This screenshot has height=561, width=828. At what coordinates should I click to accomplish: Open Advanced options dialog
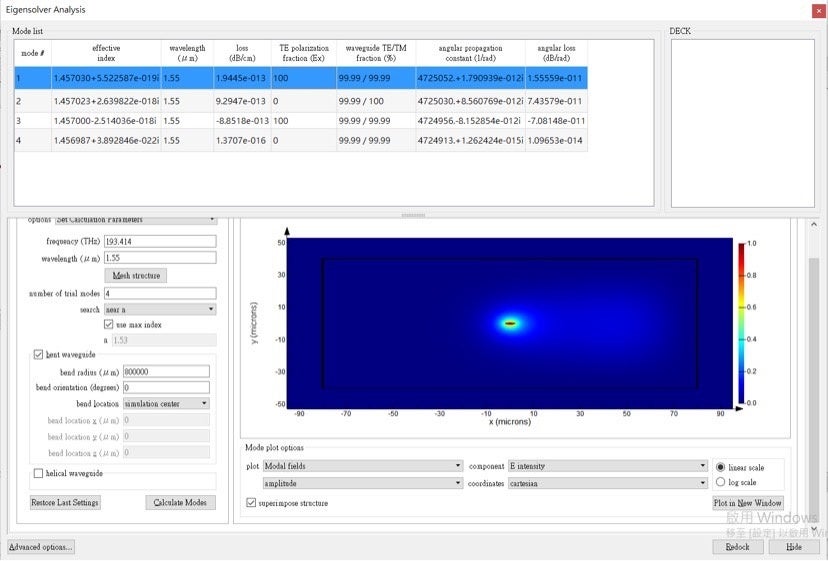point(41,547)
